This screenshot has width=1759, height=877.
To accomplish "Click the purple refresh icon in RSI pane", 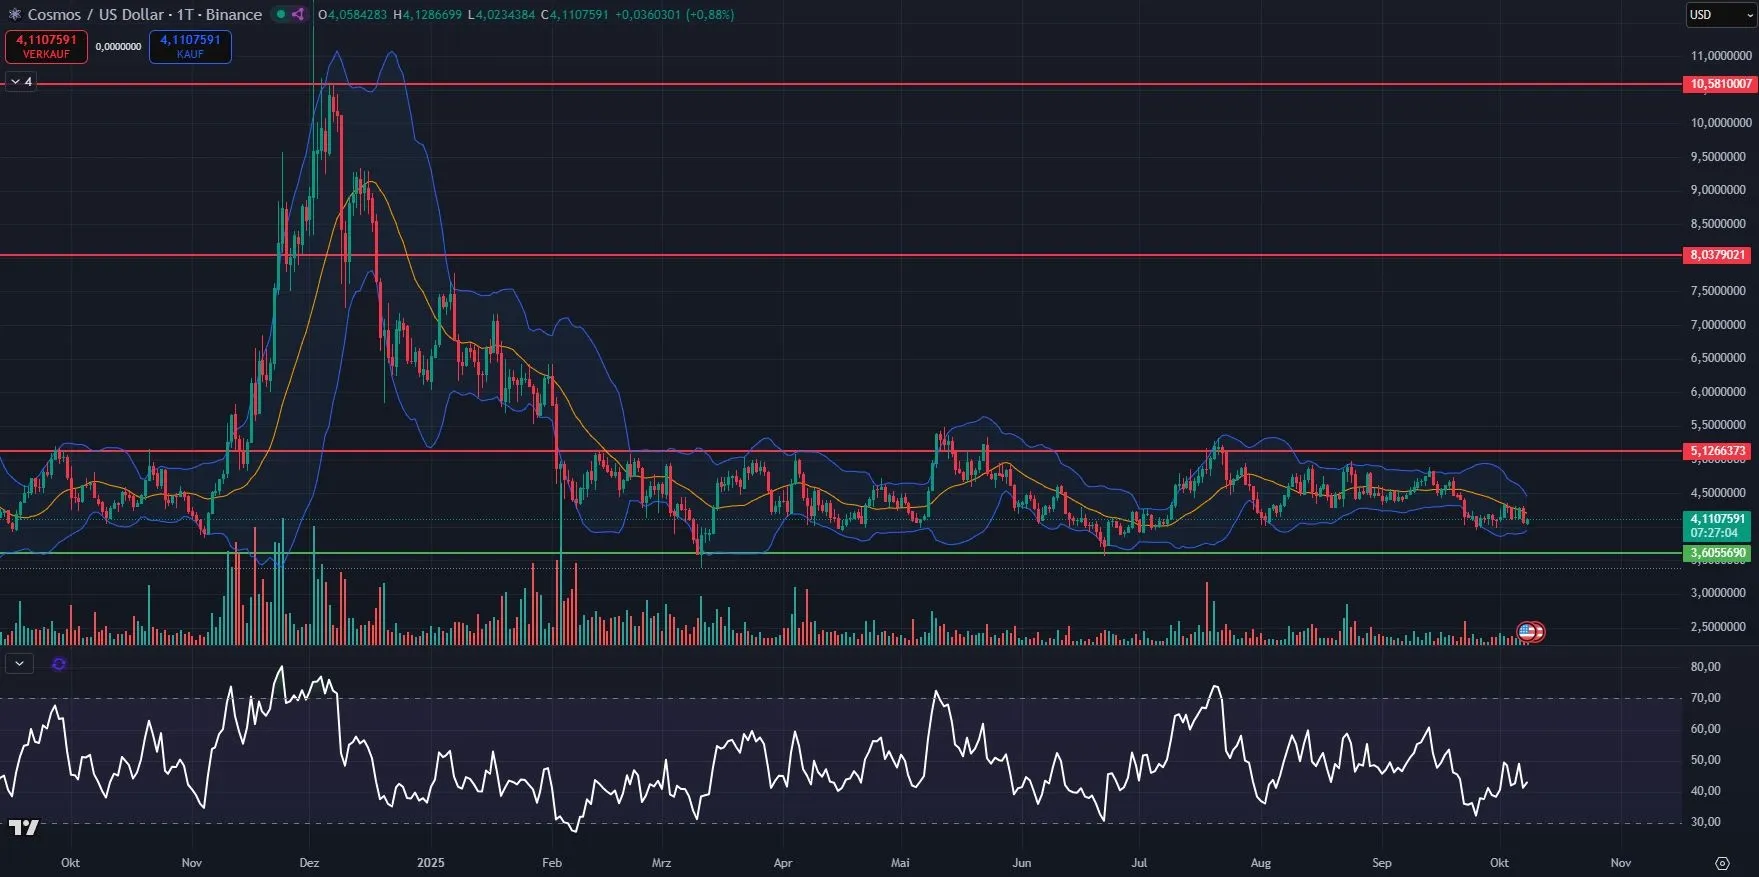I will (x=59, y=663).
